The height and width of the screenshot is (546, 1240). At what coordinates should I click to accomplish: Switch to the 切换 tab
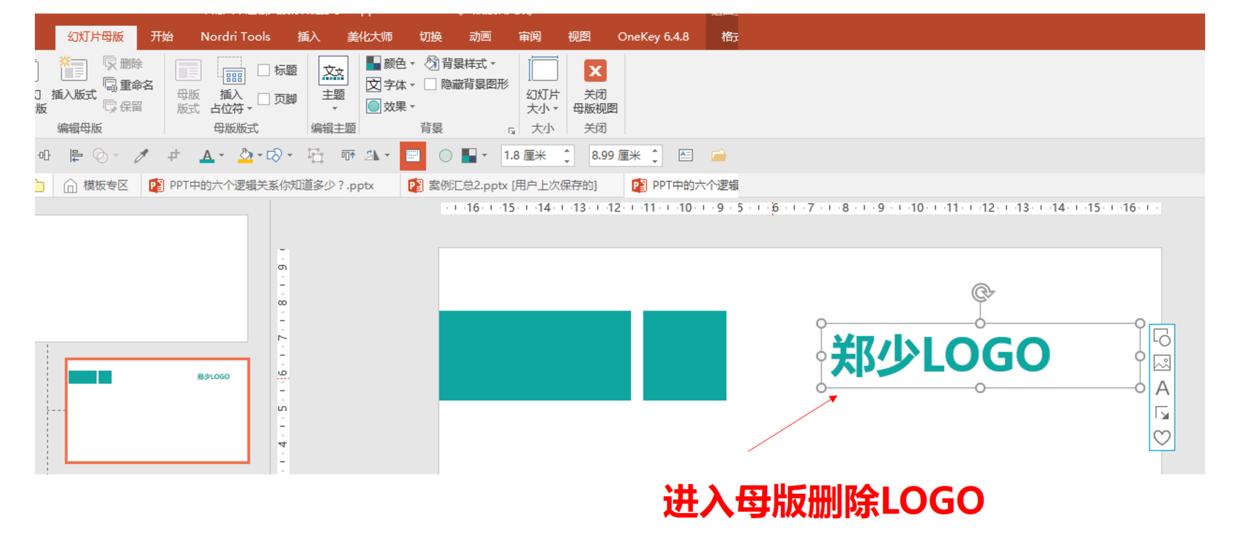tap(430, 36)
